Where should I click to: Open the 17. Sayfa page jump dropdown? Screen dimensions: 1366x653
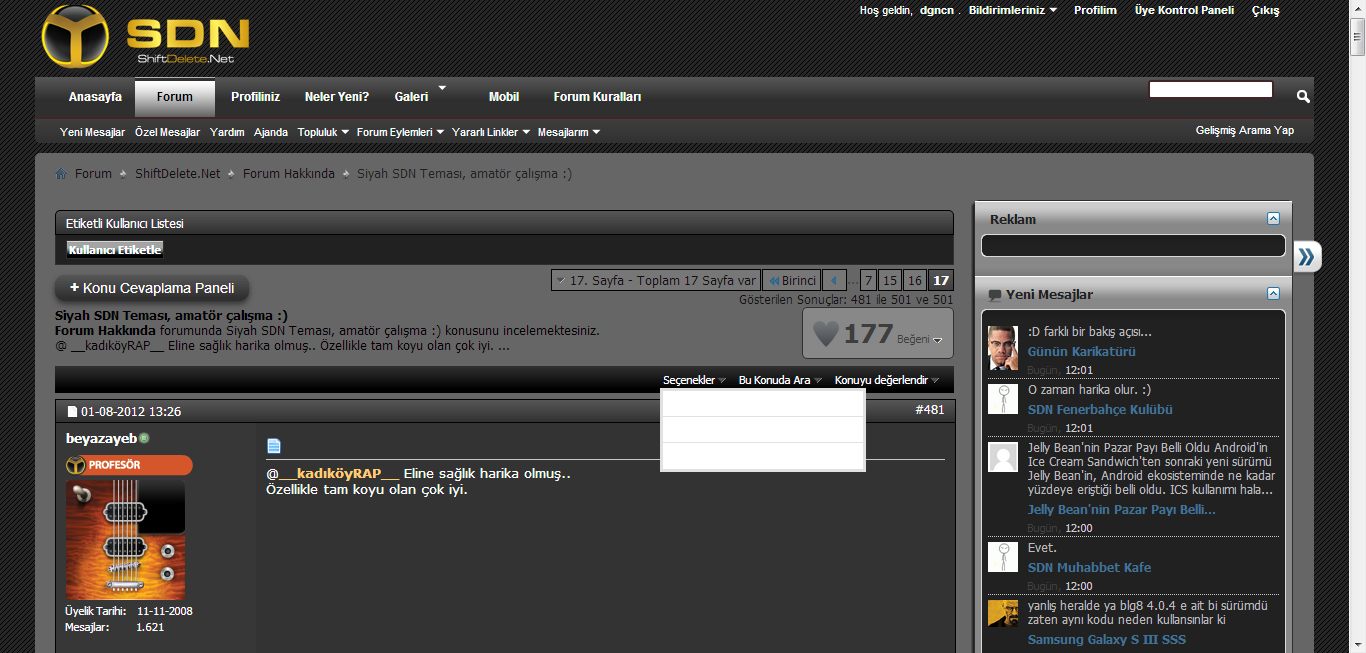(x=656, y=281)
